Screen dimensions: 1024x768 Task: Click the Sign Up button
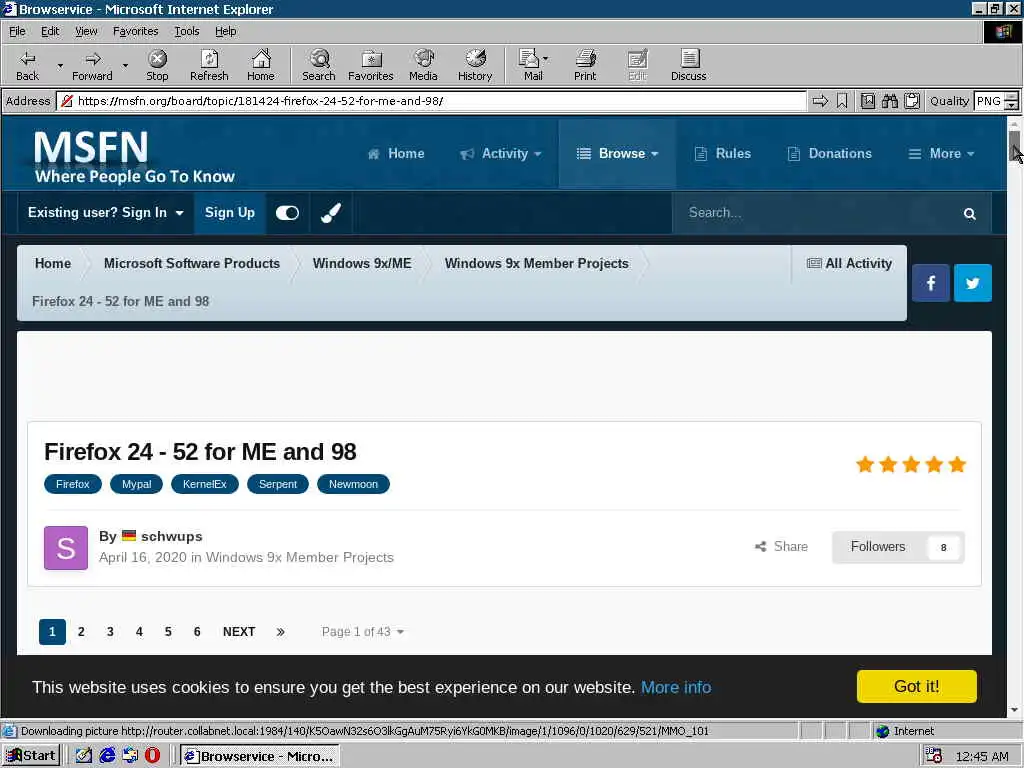(230, 212)
